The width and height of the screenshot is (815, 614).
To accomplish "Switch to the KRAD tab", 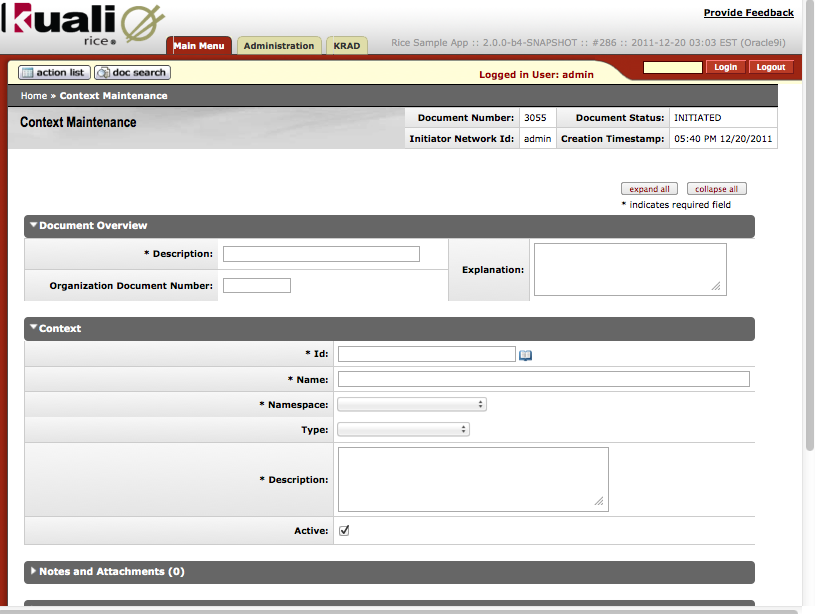I will (347, 46).
